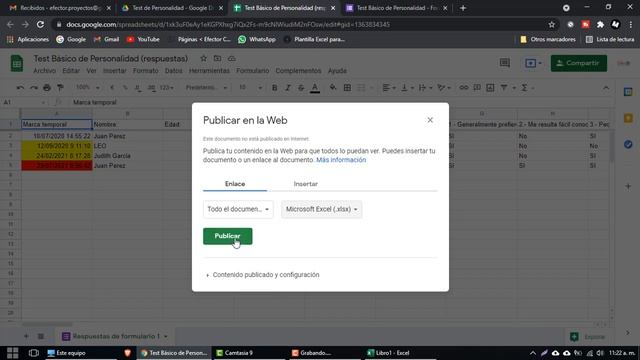Reload the page with refresh icon
The width and height of the screenshot is (640, 360).
(40, 24)
